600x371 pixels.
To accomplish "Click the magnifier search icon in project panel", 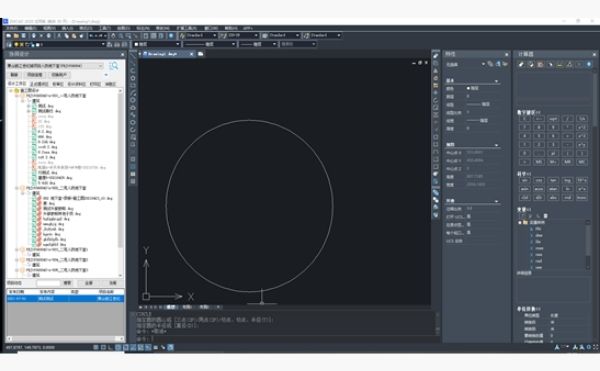I will coord(114,66).
